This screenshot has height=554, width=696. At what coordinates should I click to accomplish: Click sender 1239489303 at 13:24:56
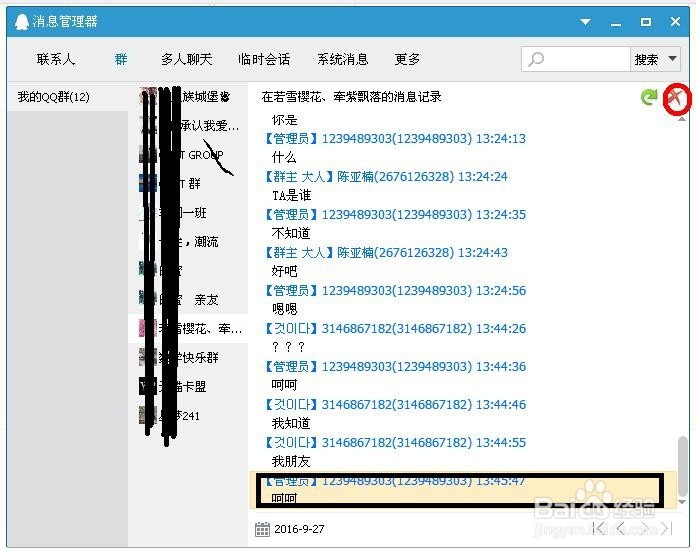395,290
